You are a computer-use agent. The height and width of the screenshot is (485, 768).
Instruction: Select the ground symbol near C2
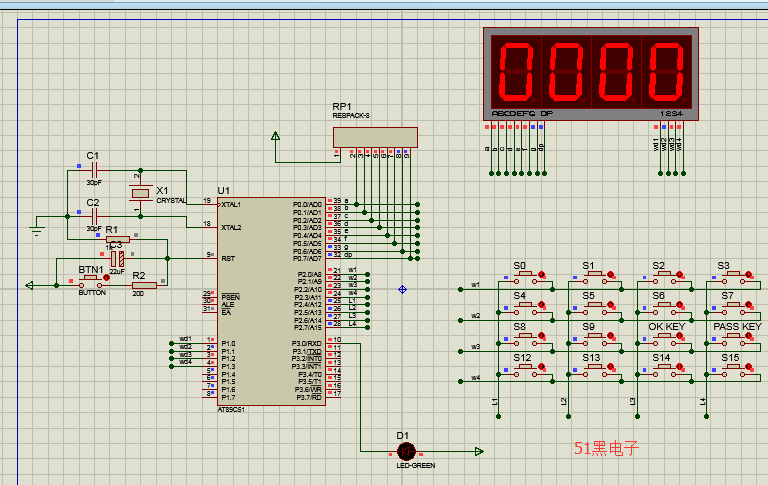[37, 230]
